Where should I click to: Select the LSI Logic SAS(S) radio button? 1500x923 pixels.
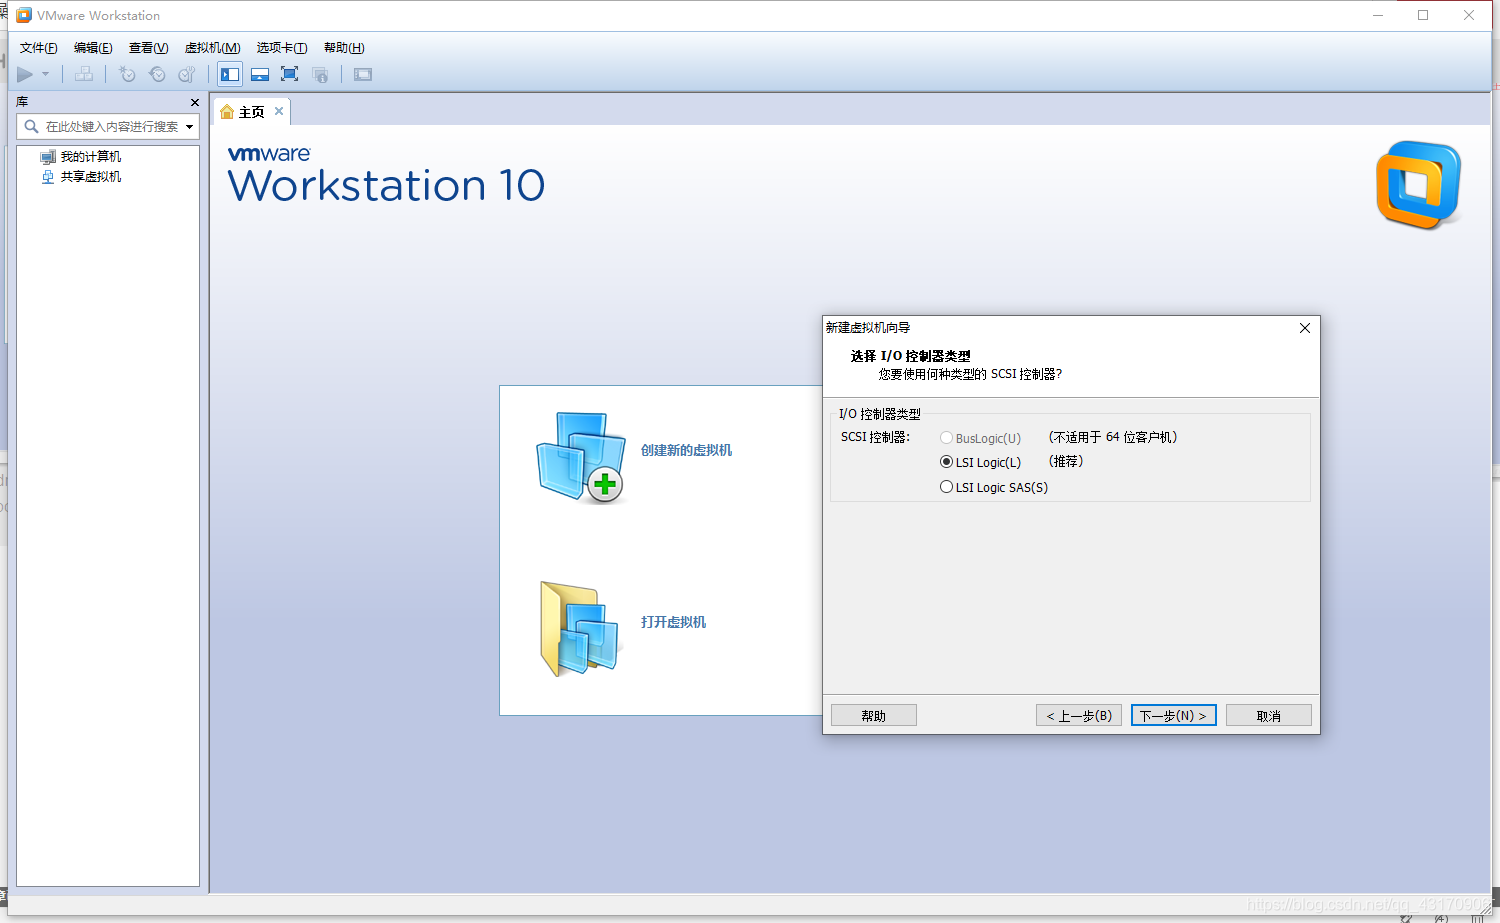[x=946, y=487]
